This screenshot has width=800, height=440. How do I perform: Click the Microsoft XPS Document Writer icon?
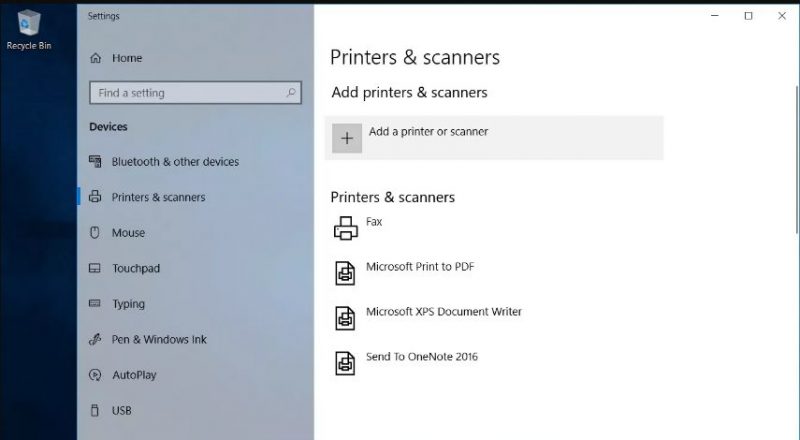[345, 318]
